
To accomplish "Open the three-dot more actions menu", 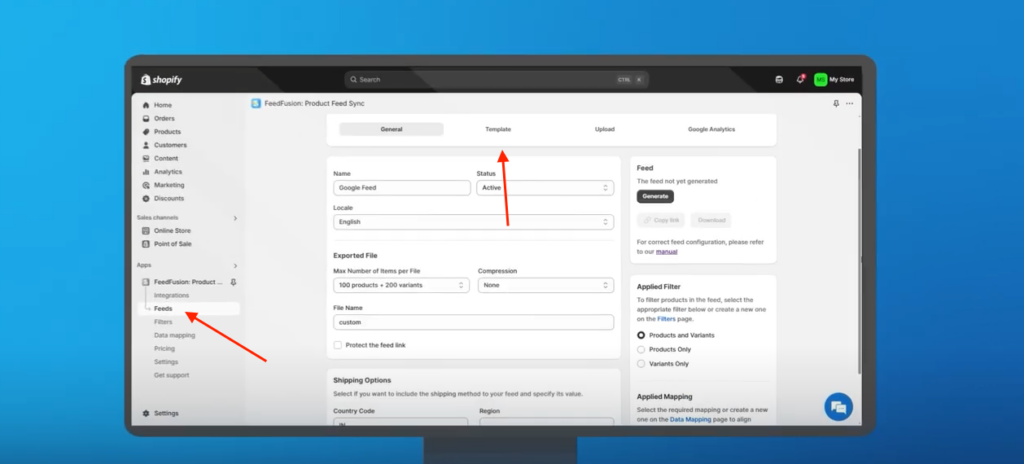I will point(850,103).
